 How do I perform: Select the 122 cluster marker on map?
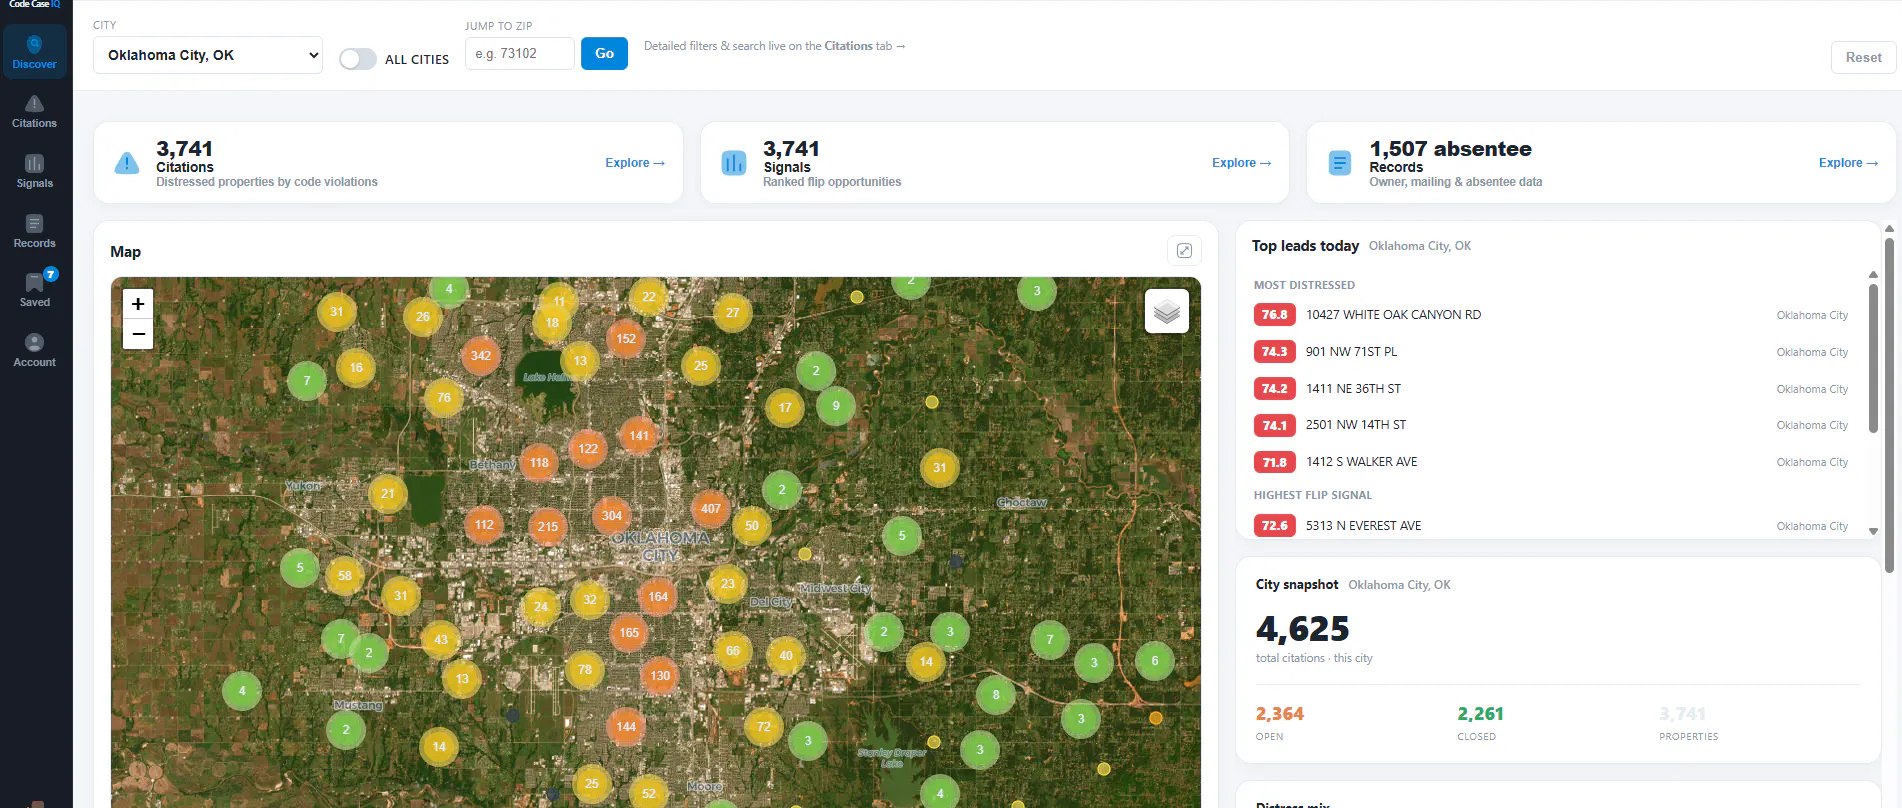(588, 449)
